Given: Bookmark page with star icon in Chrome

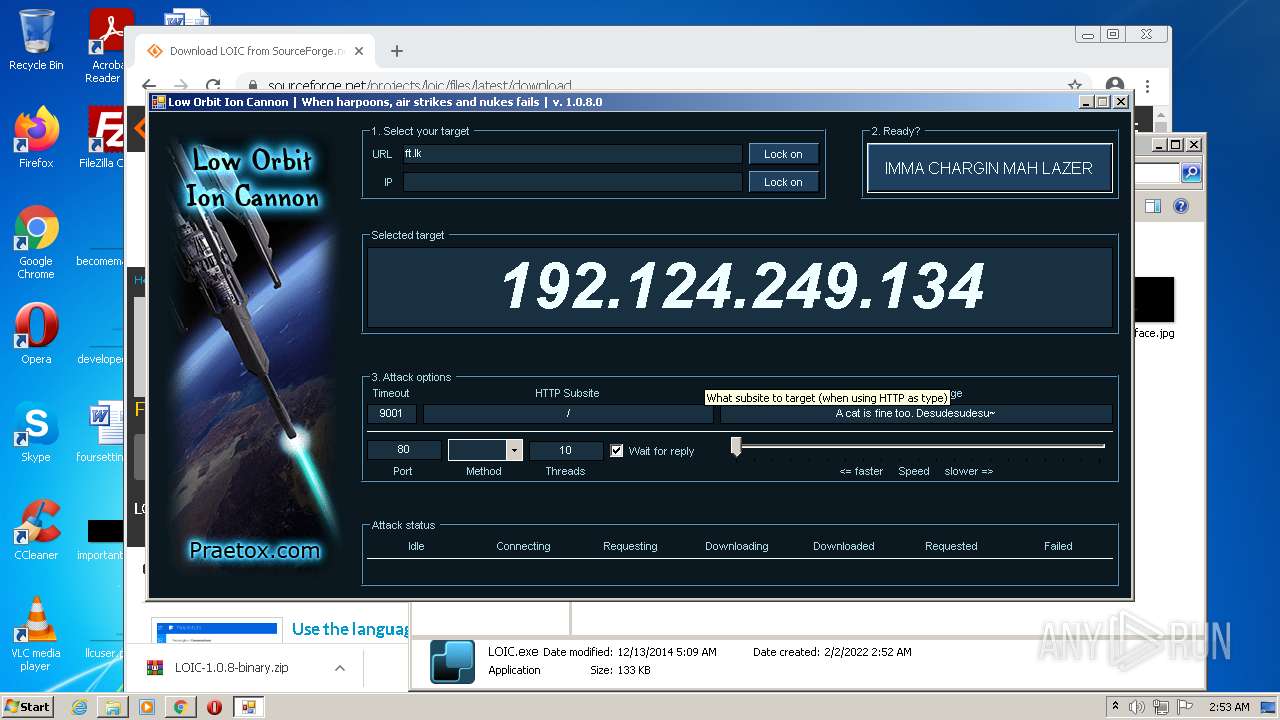Looking at the screenshot, I should coord(1075,86).
